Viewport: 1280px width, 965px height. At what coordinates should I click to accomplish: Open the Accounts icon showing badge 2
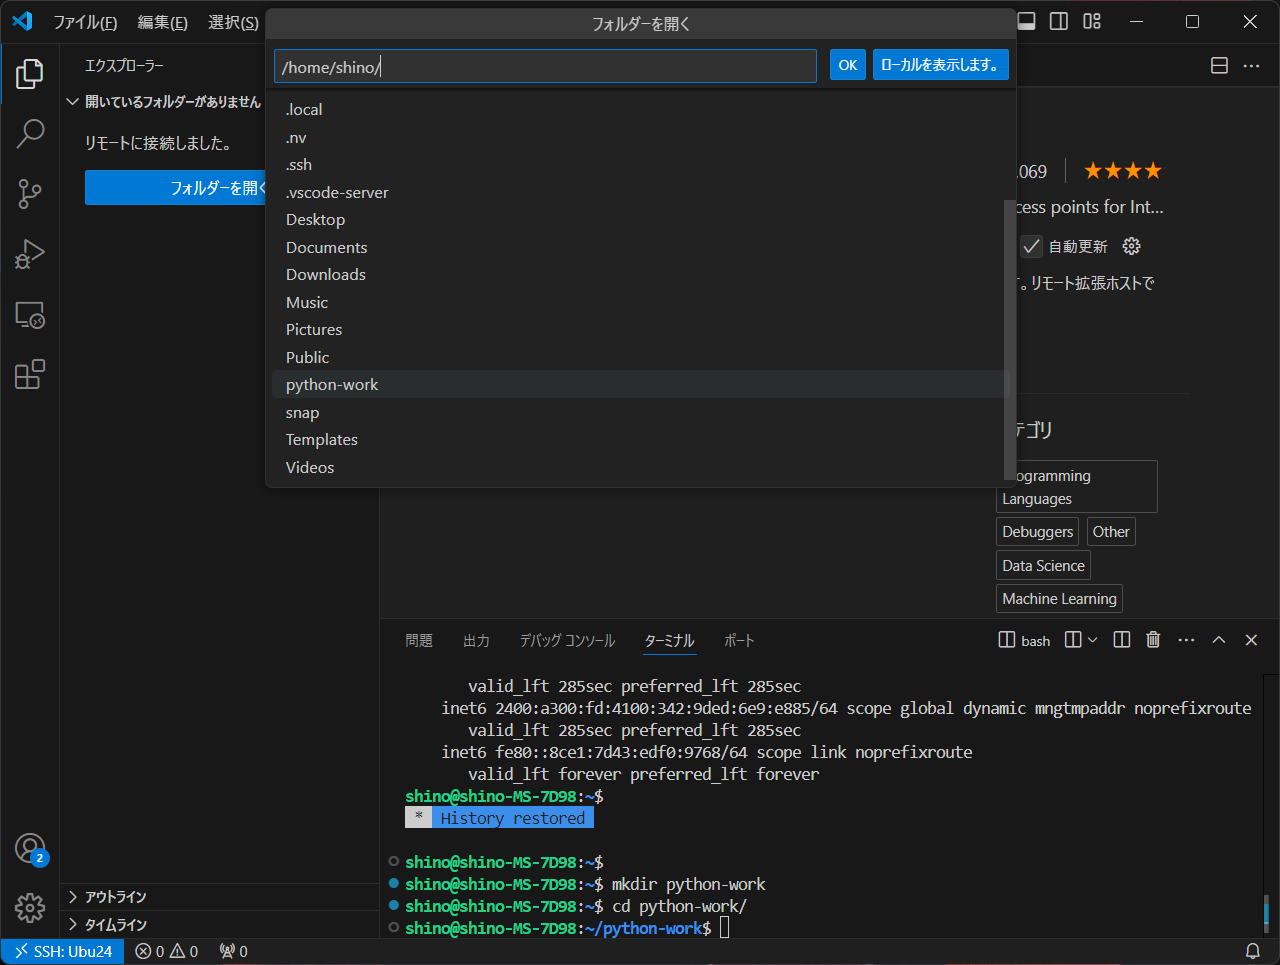point(30,845)
